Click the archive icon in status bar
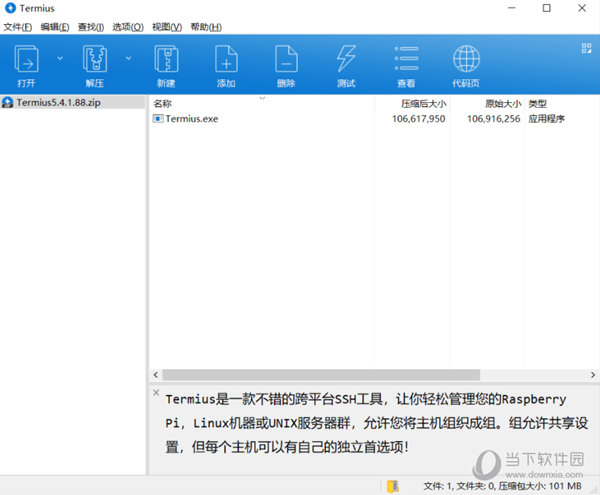This screenshot has height=495, width=600. point(393,486)
